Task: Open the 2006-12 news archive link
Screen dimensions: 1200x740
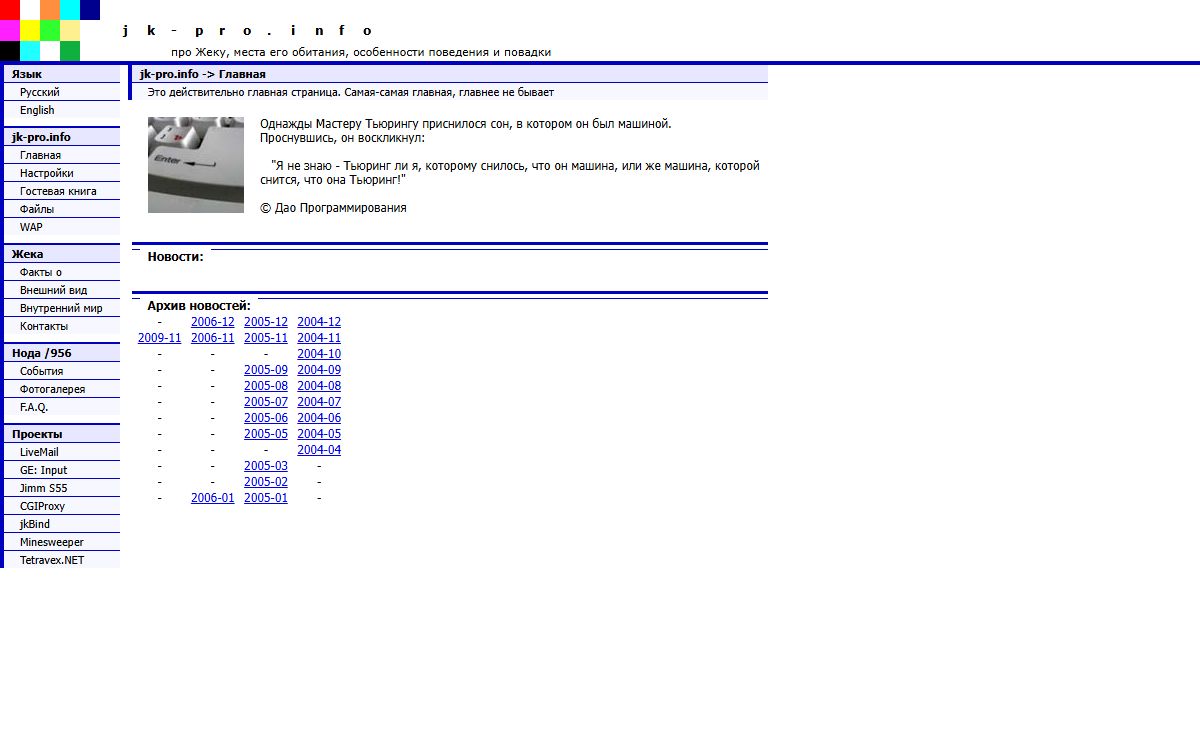Action: [212, 322]
